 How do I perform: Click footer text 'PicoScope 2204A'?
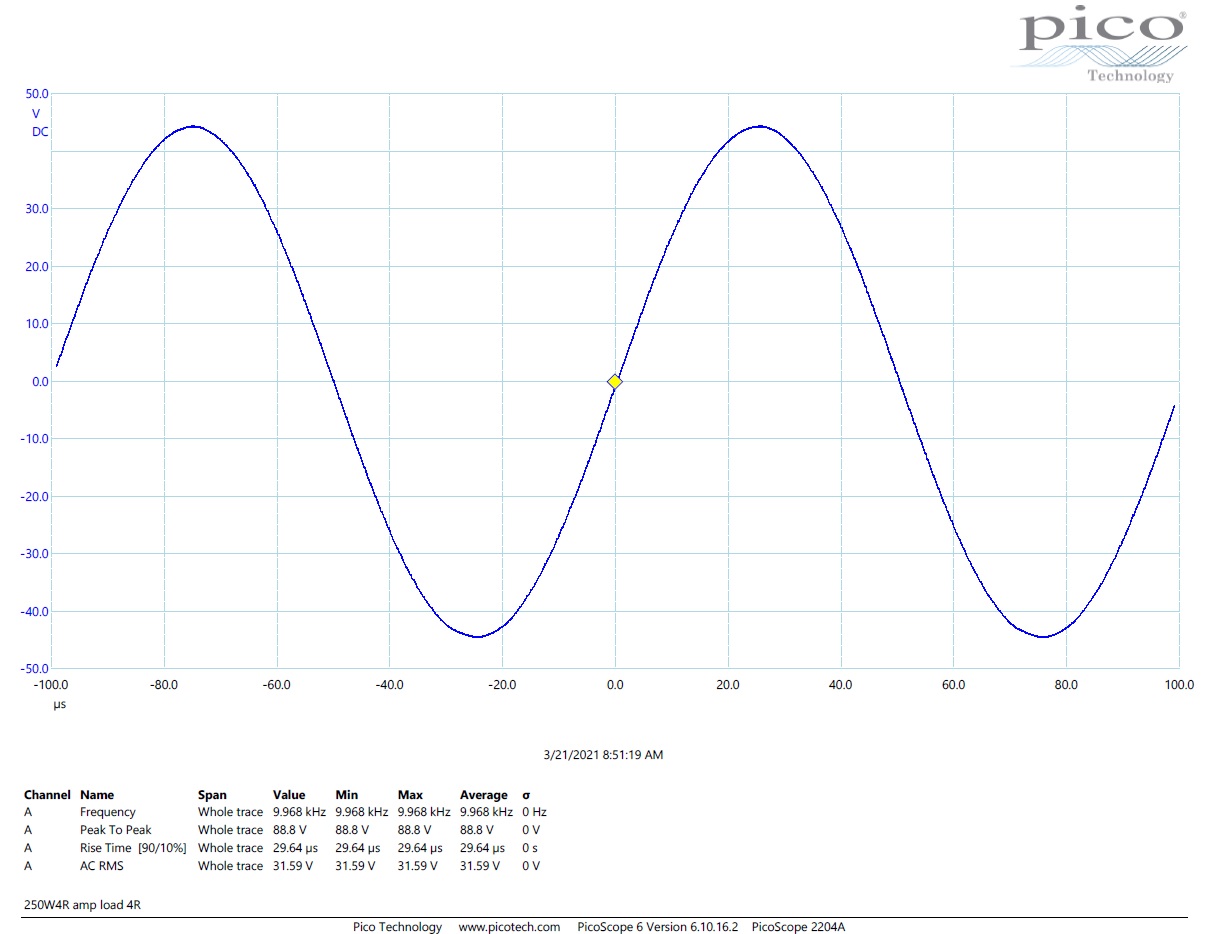coord(798,927)
